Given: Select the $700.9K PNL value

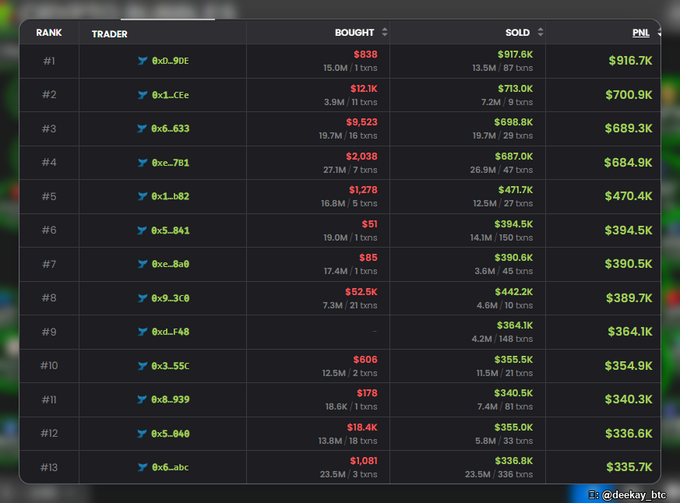Looking at the screenshot, I should click(629, 95).
